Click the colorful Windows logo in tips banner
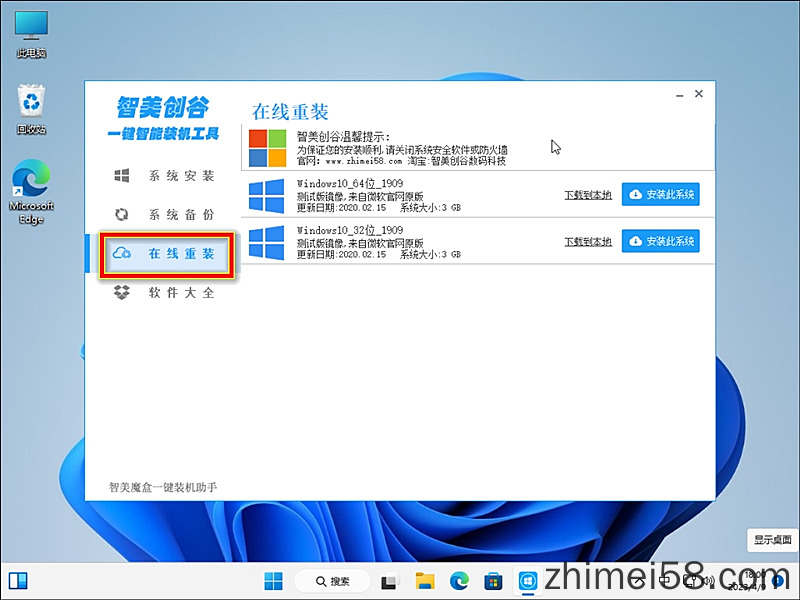Viewport: 800px width, 600px height. pos(267,148)
